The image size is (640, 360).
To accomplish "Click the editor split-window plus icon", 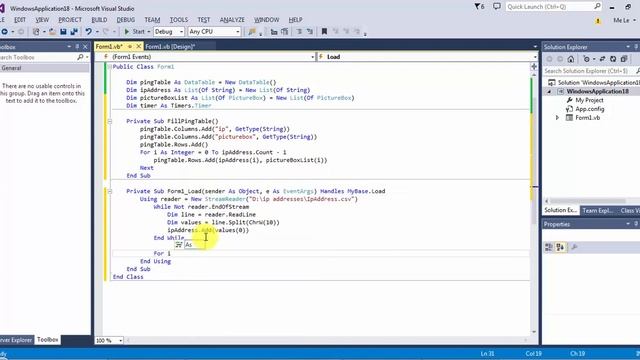I will tap(534, 66).
